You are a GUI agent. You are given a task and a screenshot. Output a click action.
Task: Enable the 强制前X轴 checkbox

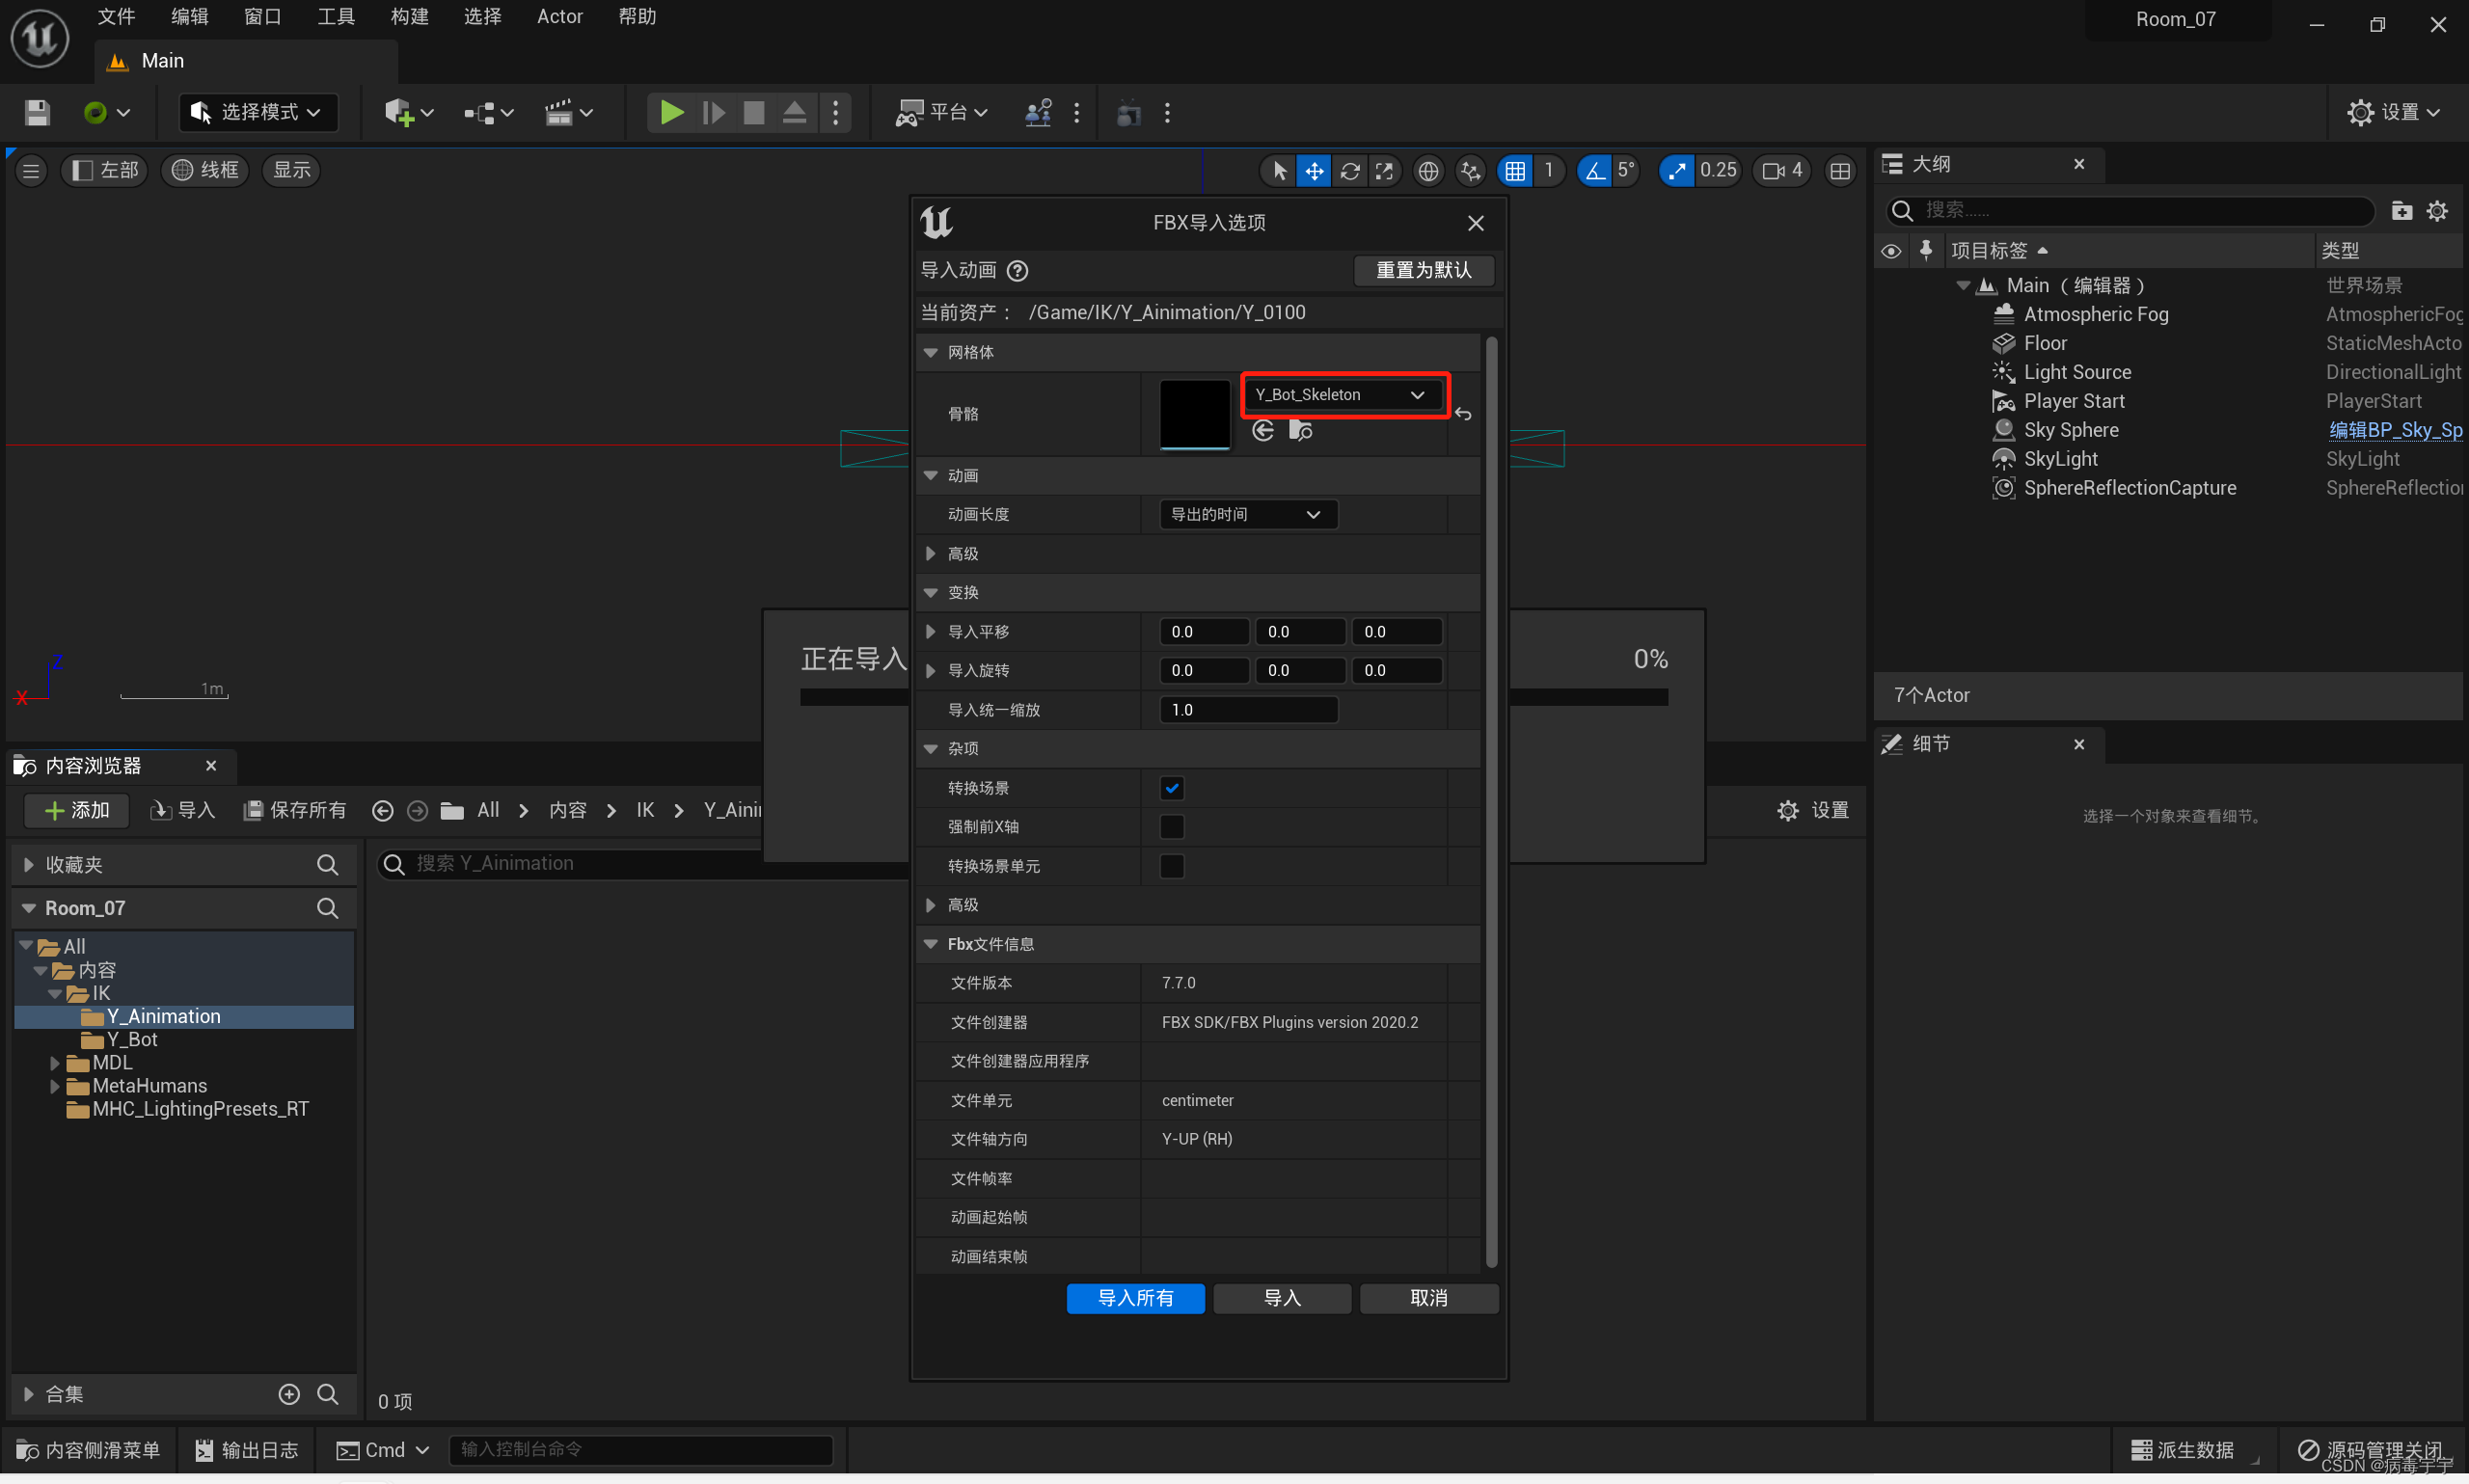(1171, 827)
